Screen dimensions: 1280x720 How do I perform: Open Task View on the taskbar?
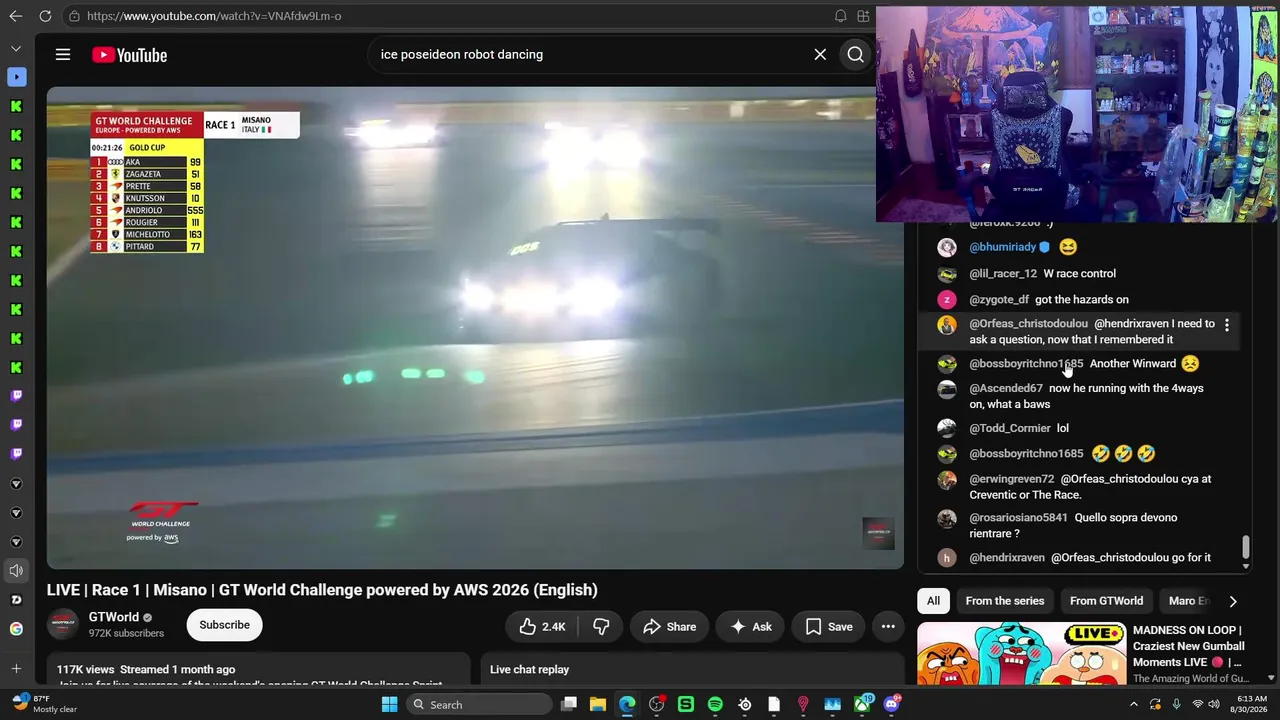[568, 705]
